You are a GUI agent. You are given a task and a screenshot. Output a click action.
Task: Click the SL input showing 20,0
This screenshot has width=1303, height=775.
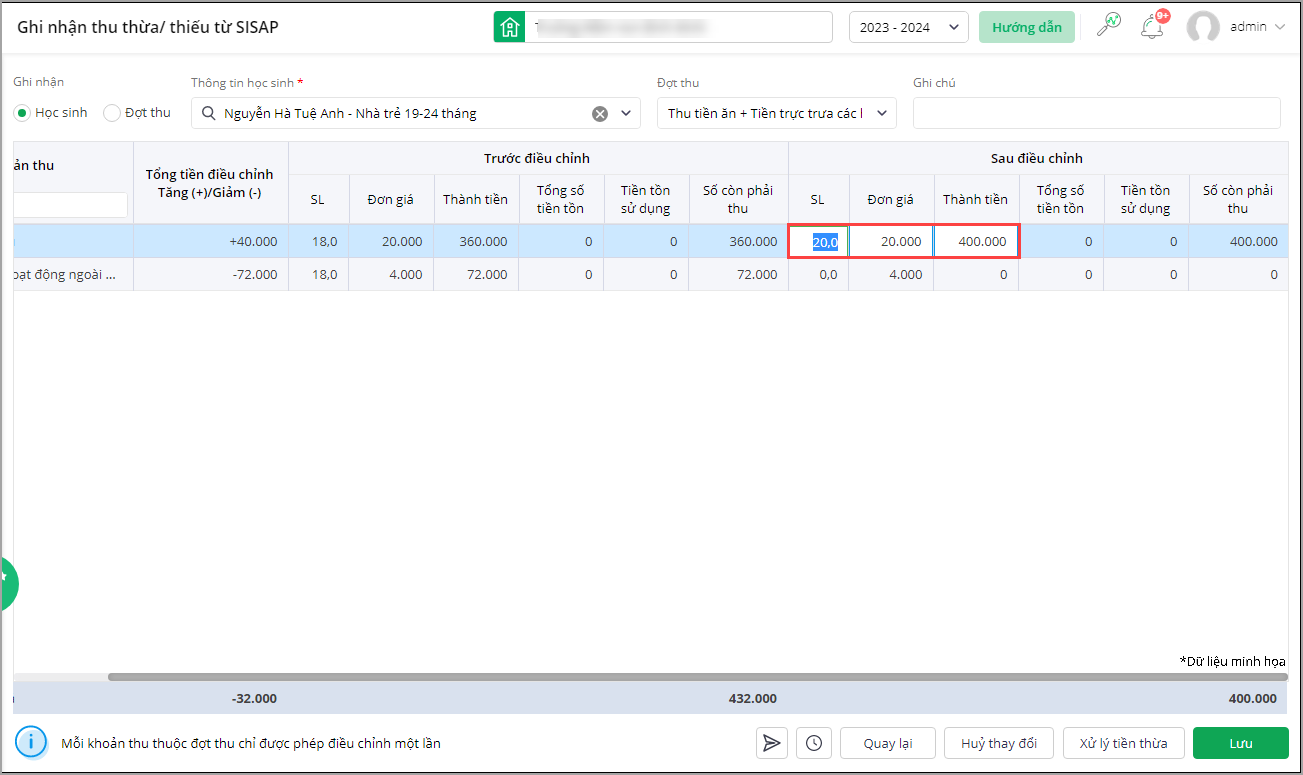click(x=819, y=241)
